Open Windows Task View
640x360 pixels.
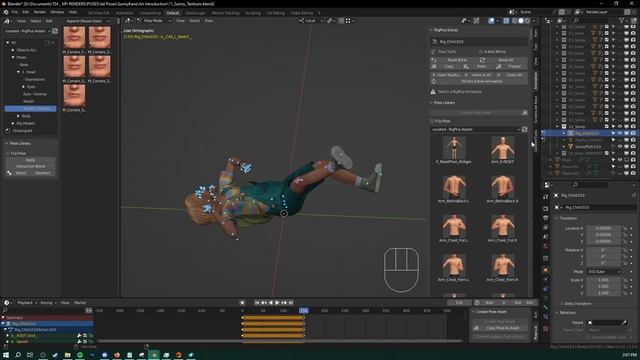(x=30, y=355)
